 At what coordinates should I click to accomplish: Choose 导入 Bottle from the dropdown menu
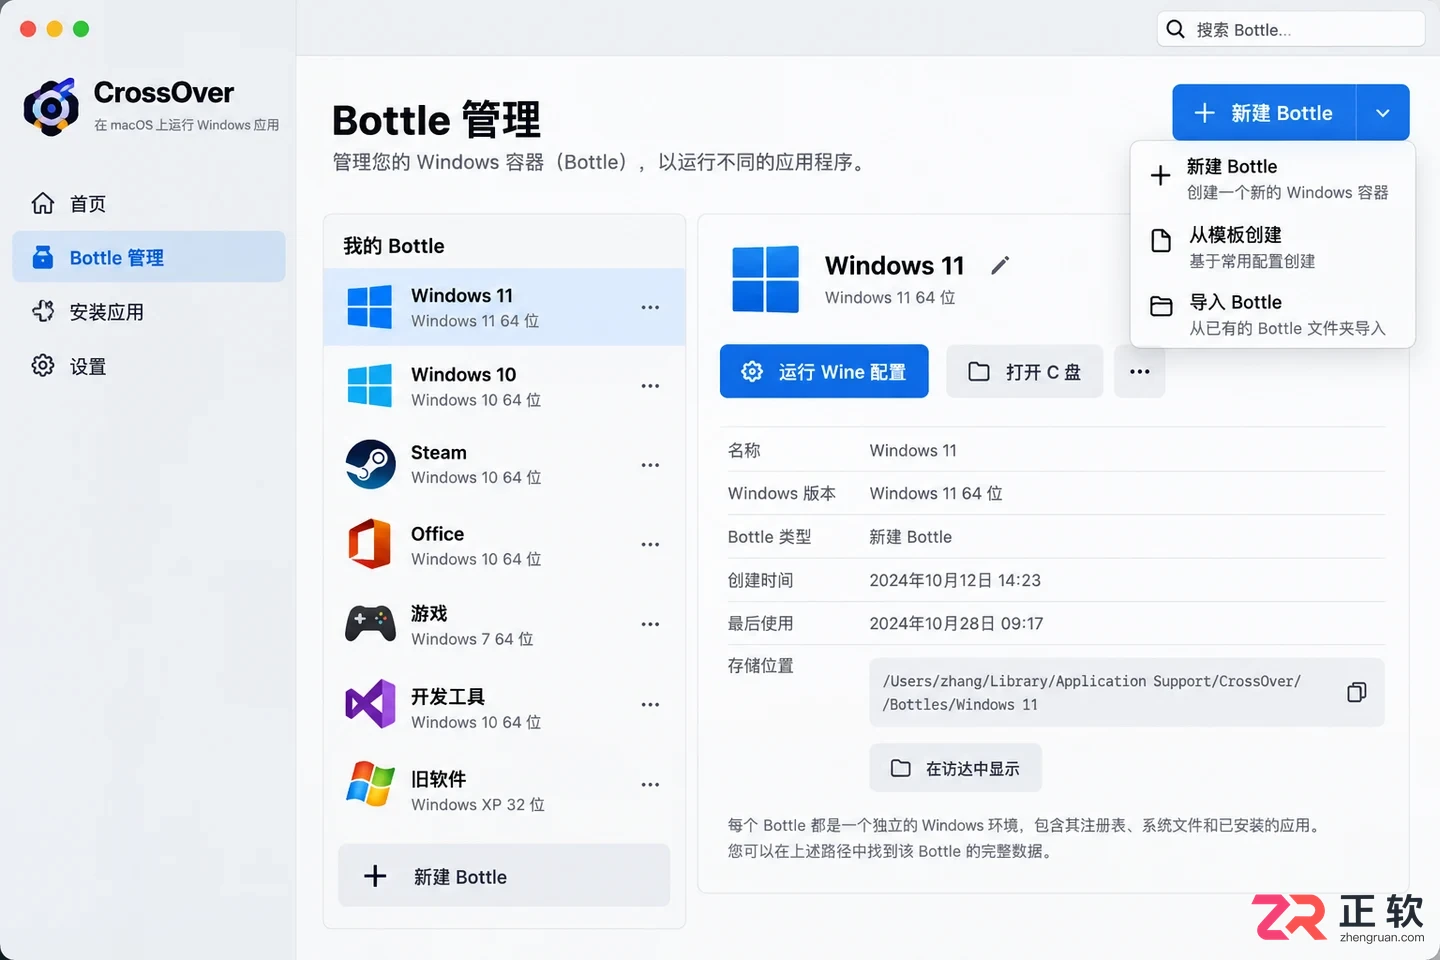point(1273,315)
